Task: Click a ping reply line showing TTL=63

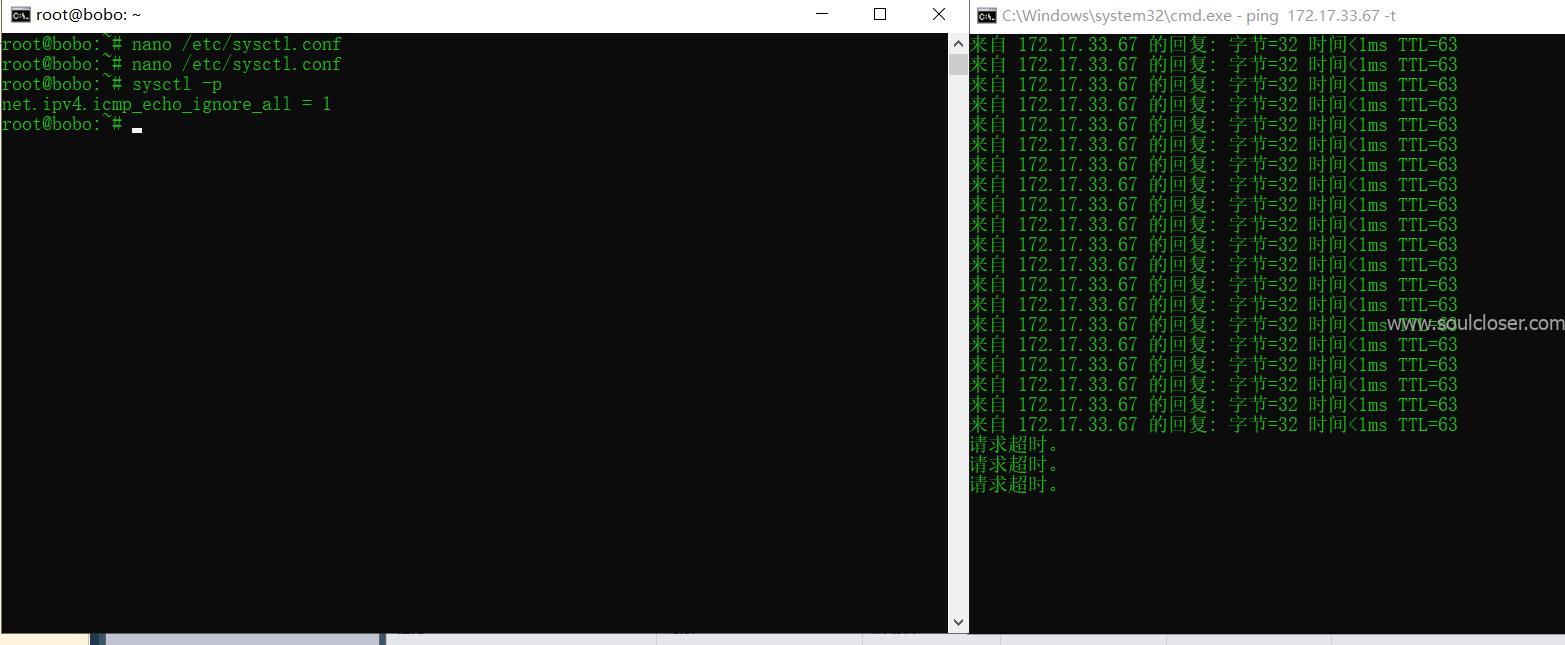Action: click(1200, 204)
